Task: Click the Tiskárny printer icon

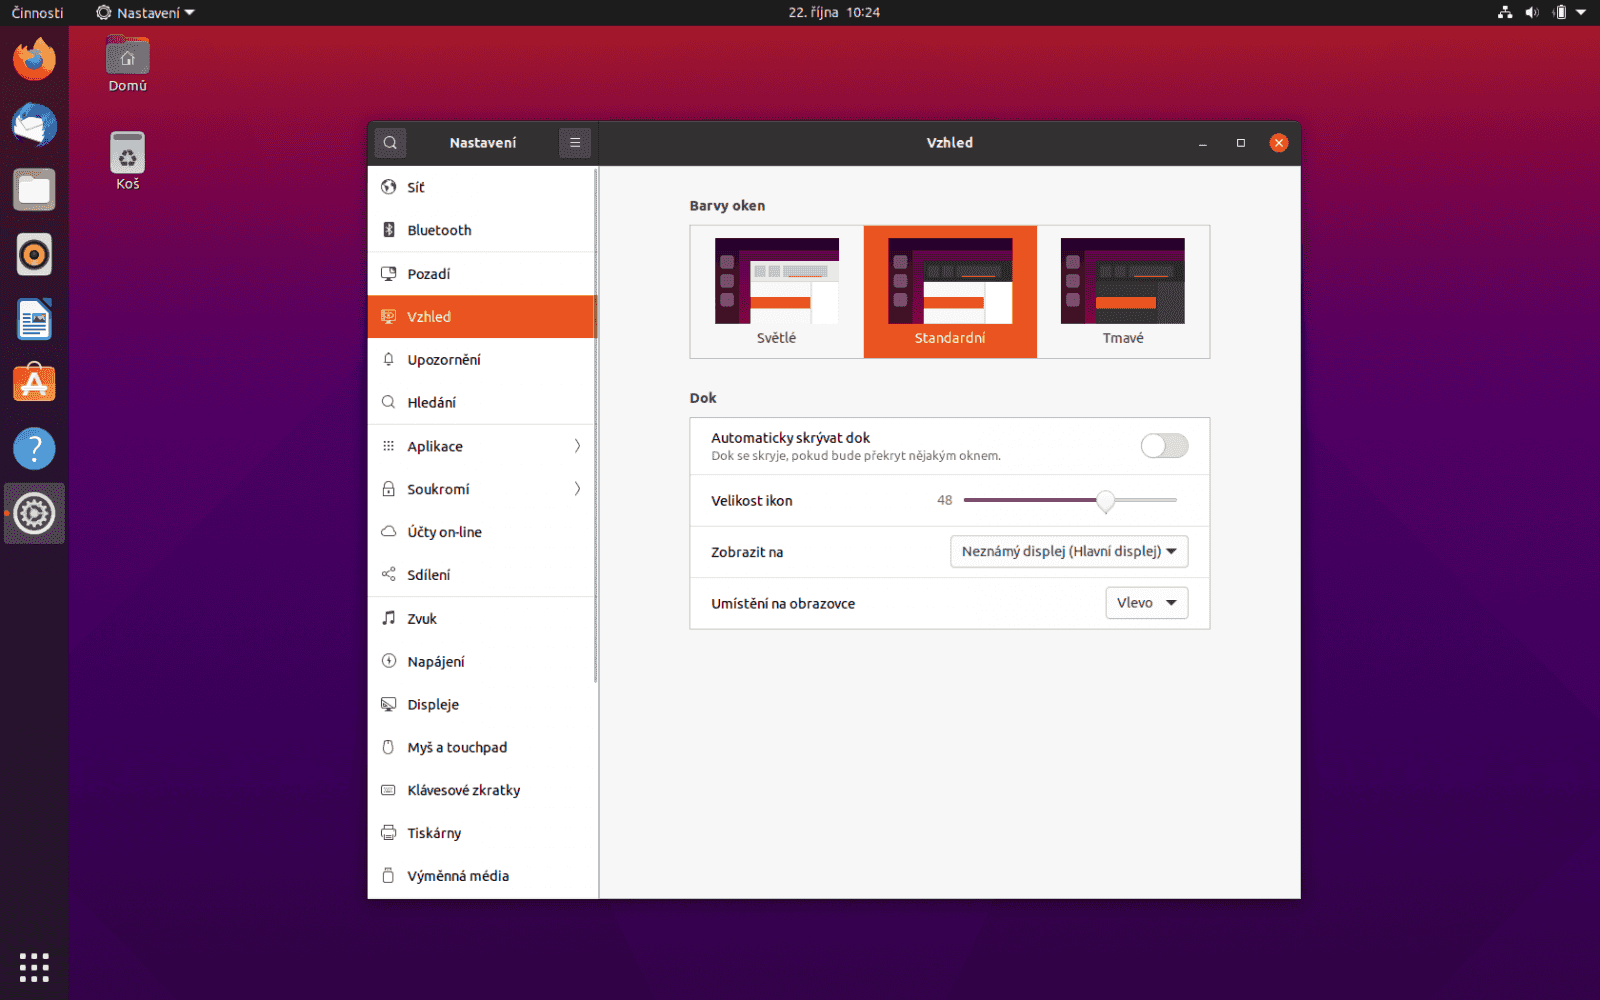Action: 389,832
